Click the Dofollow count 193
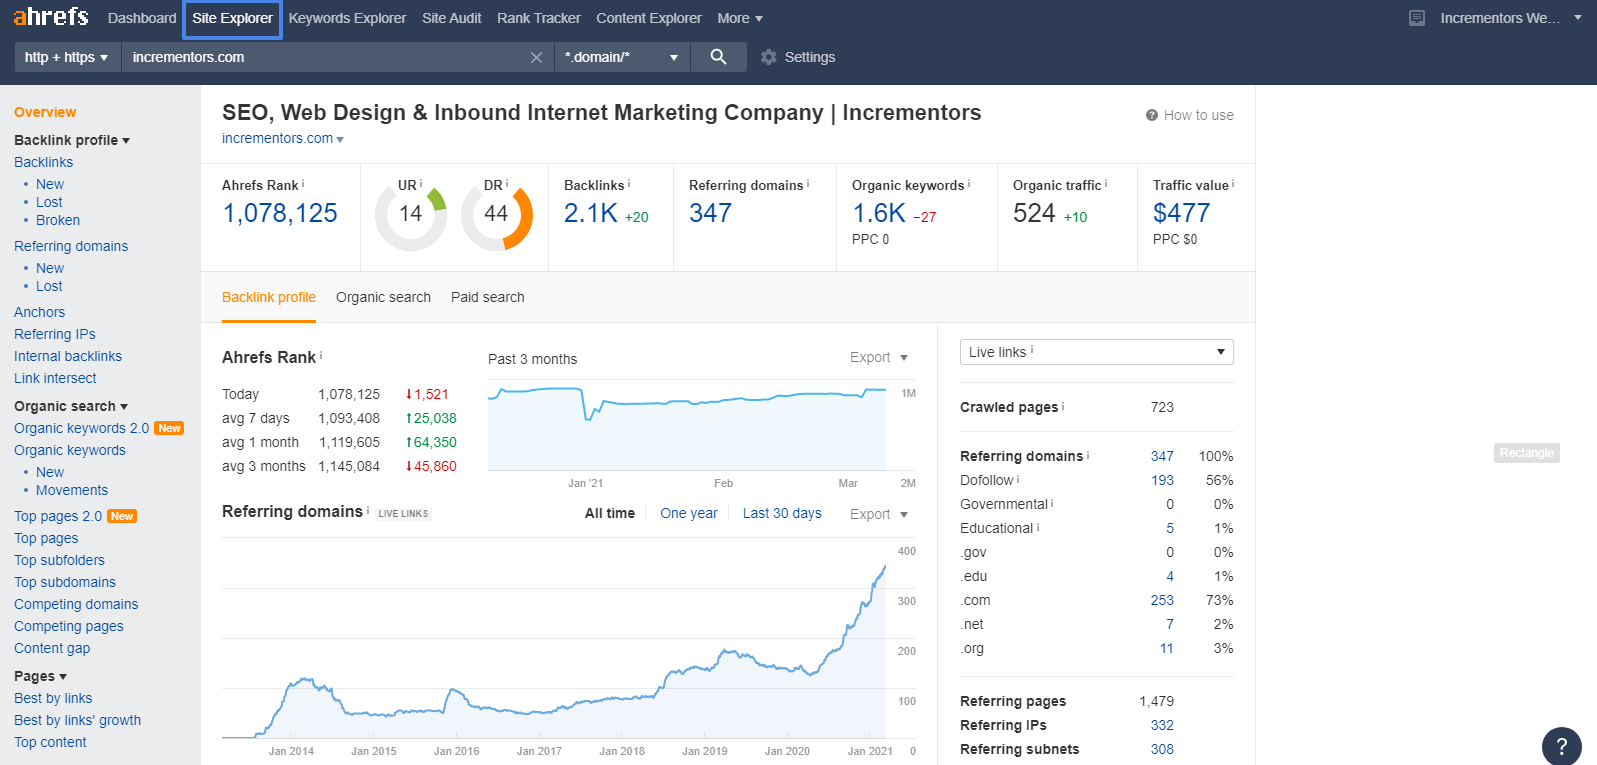The image size is (1597, 765). (x=1162, y=480)
